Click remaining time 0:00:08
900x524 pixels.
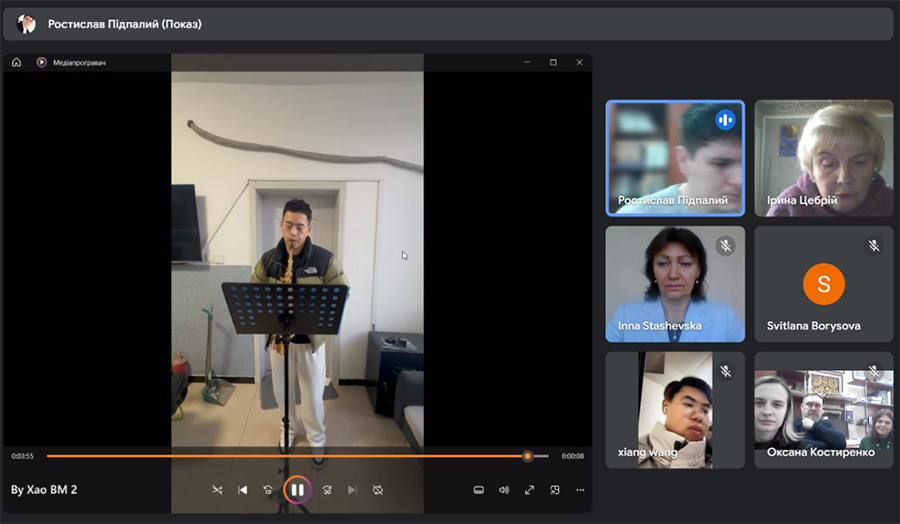click(x=572, y=456)
